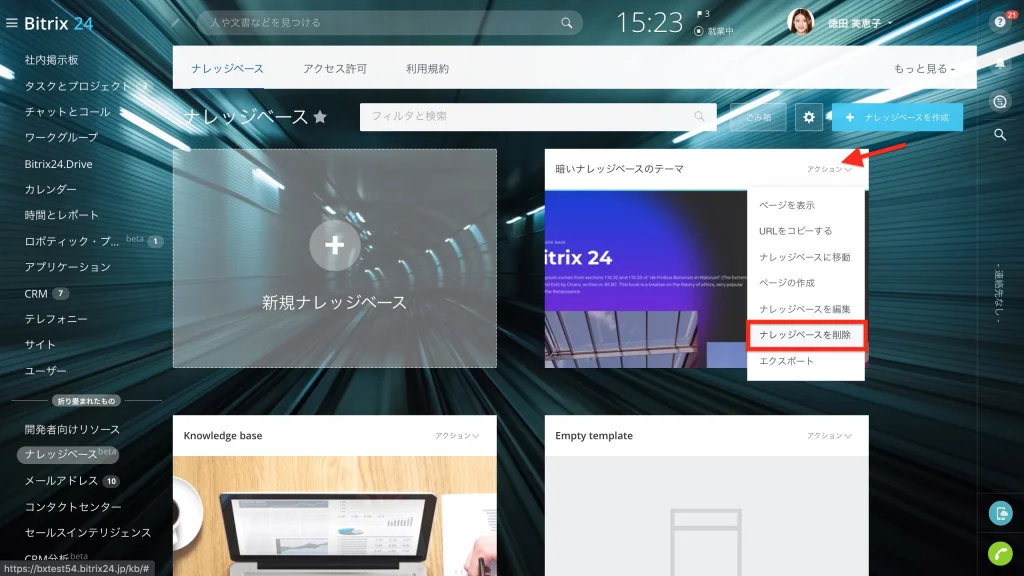1024x576 pixels.
Task: Open the chat bubble icon in right panel
Action: [1000, 101]
